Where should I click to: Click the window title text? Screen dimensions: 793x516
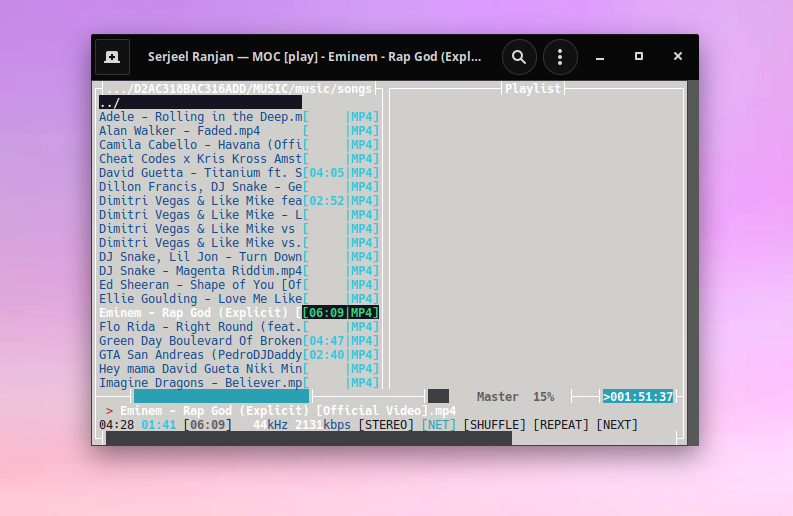coord(315,57)
